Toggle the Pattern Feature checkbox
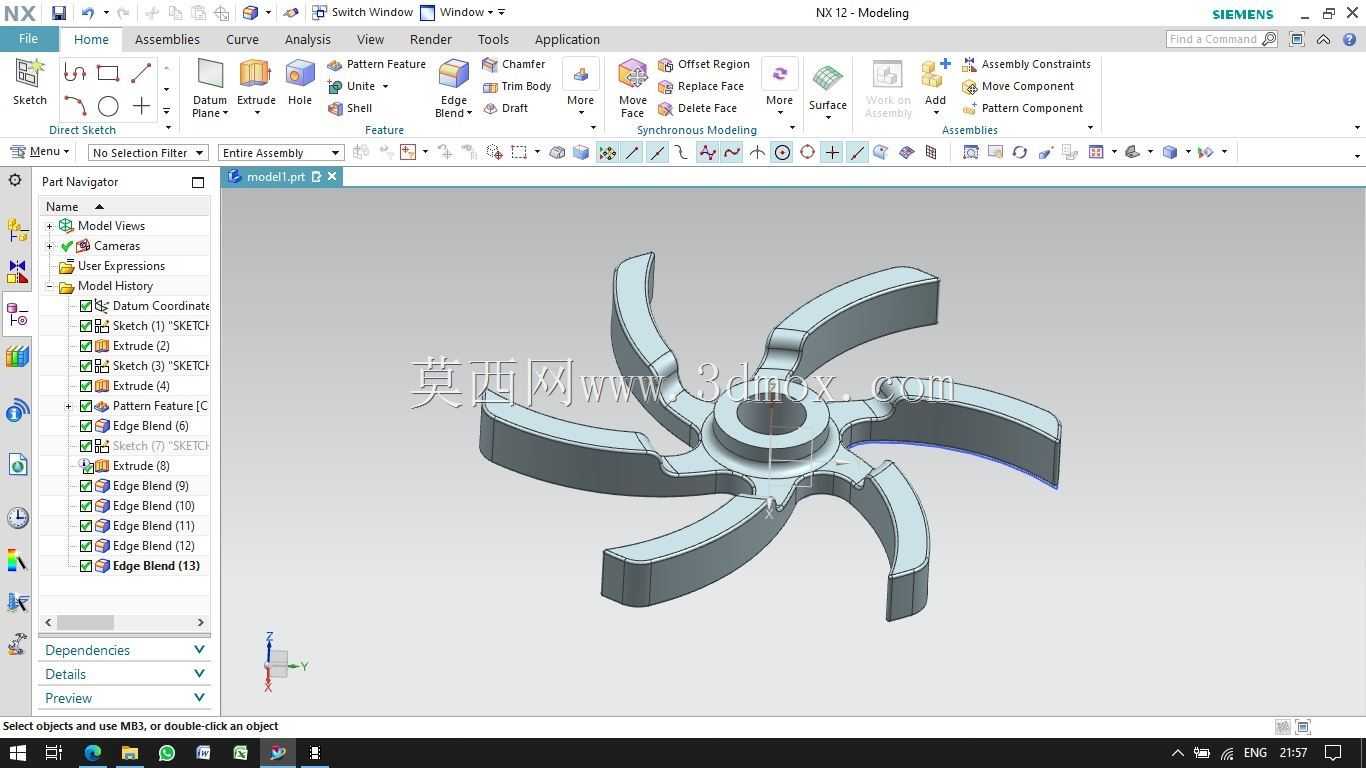The image size is (1366, 768). point(86,406)
